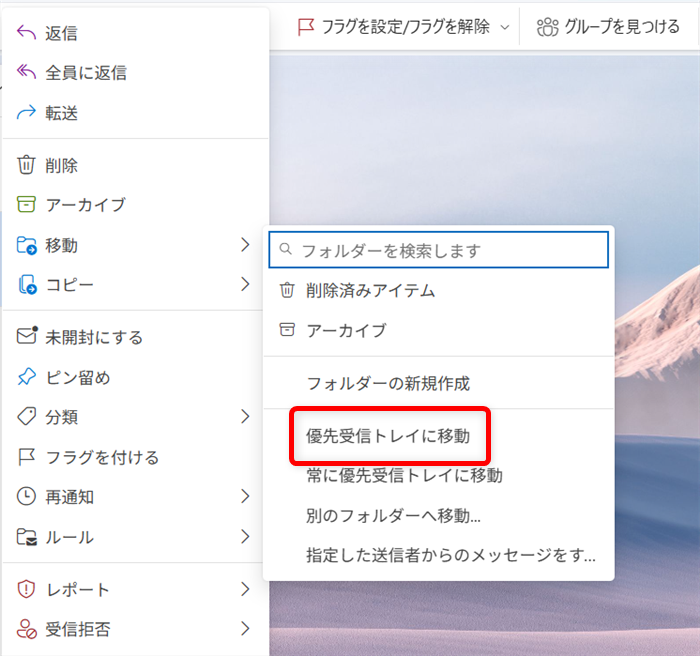Open the フラグを設定/フラグを解除 dropdown arrow
700x656 pixels.
click(x=504, y=27)
